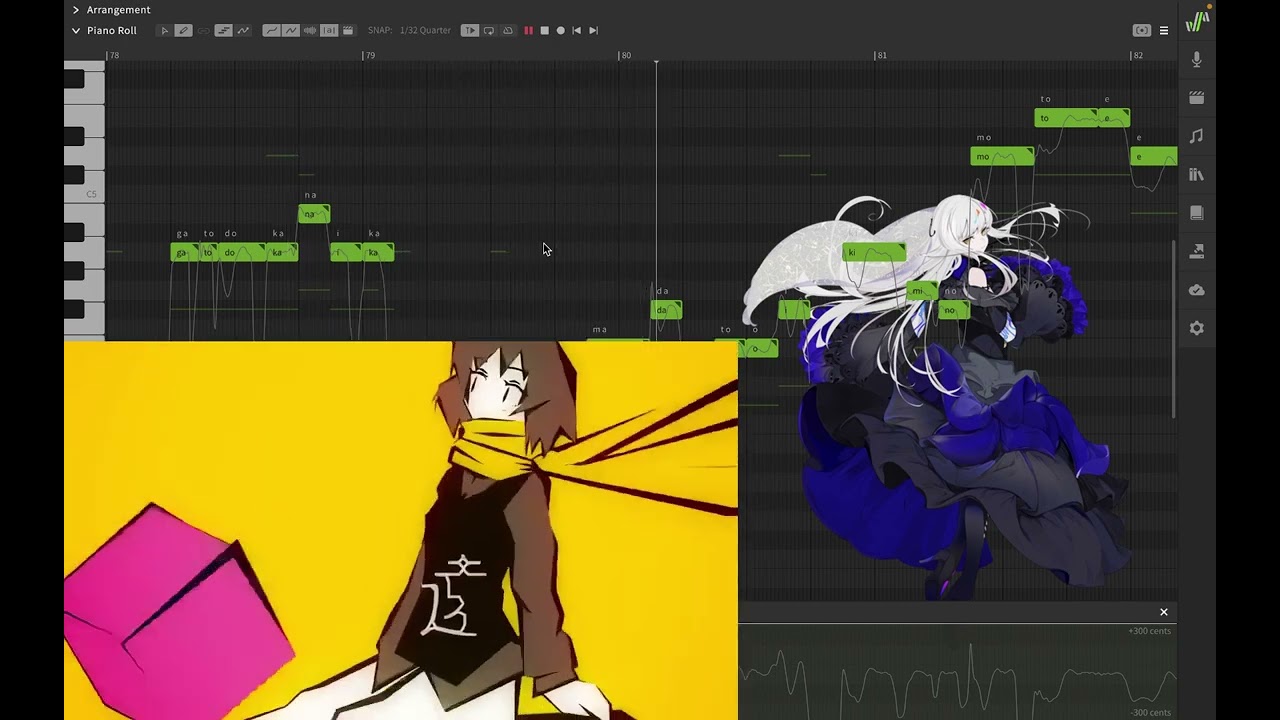Toggle the jagged pitch deviation display button
Screen dimensions: 1280x720
coord(291,31)
